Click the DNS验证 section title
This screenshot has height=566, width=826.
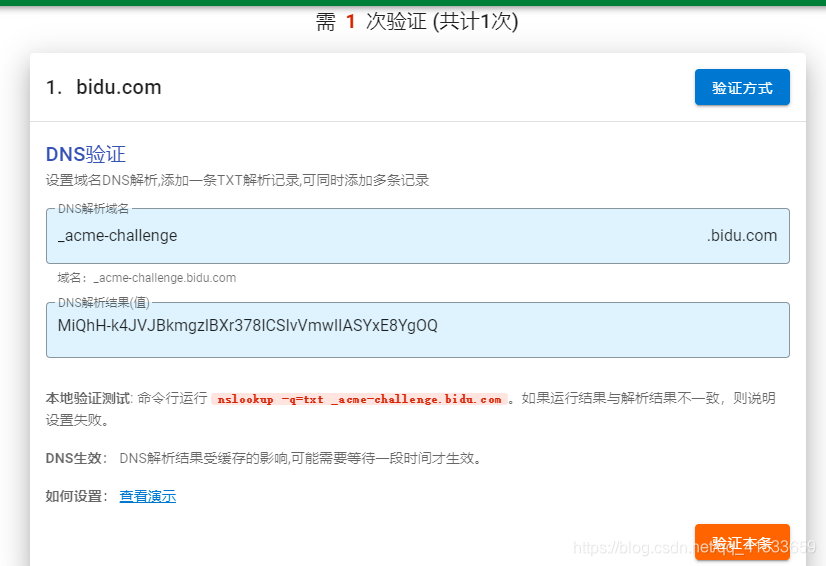point(86,154)
